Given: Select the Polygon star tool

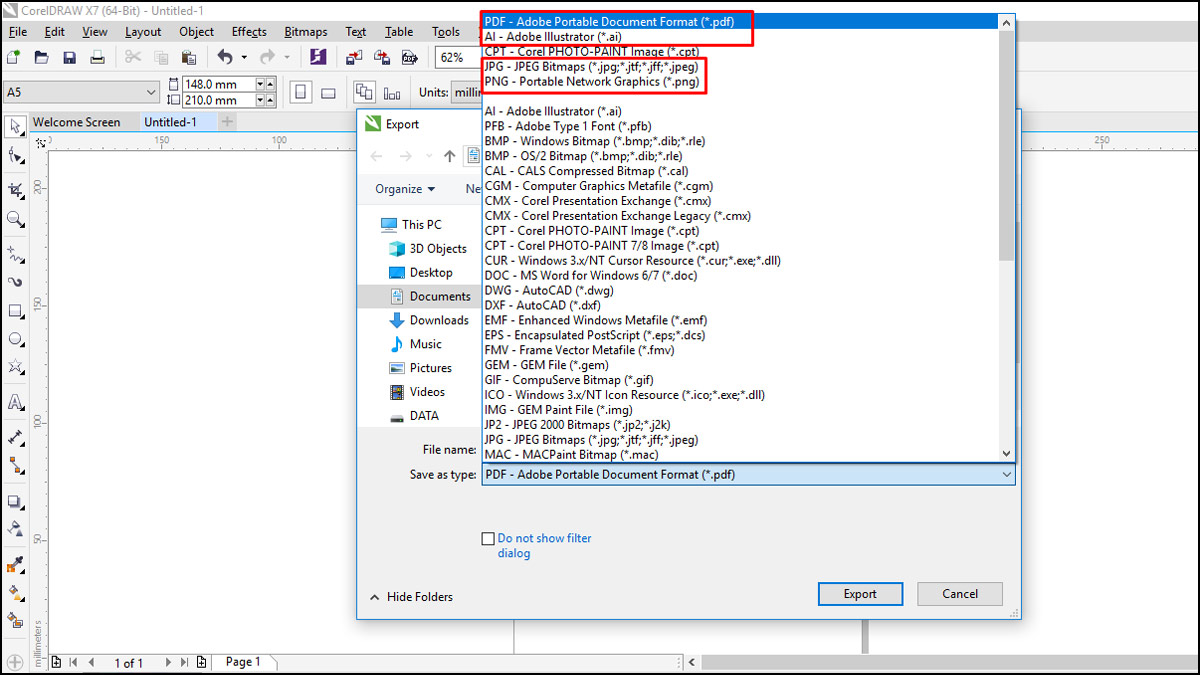Looking at the screenshot, I should coord(15,368).
